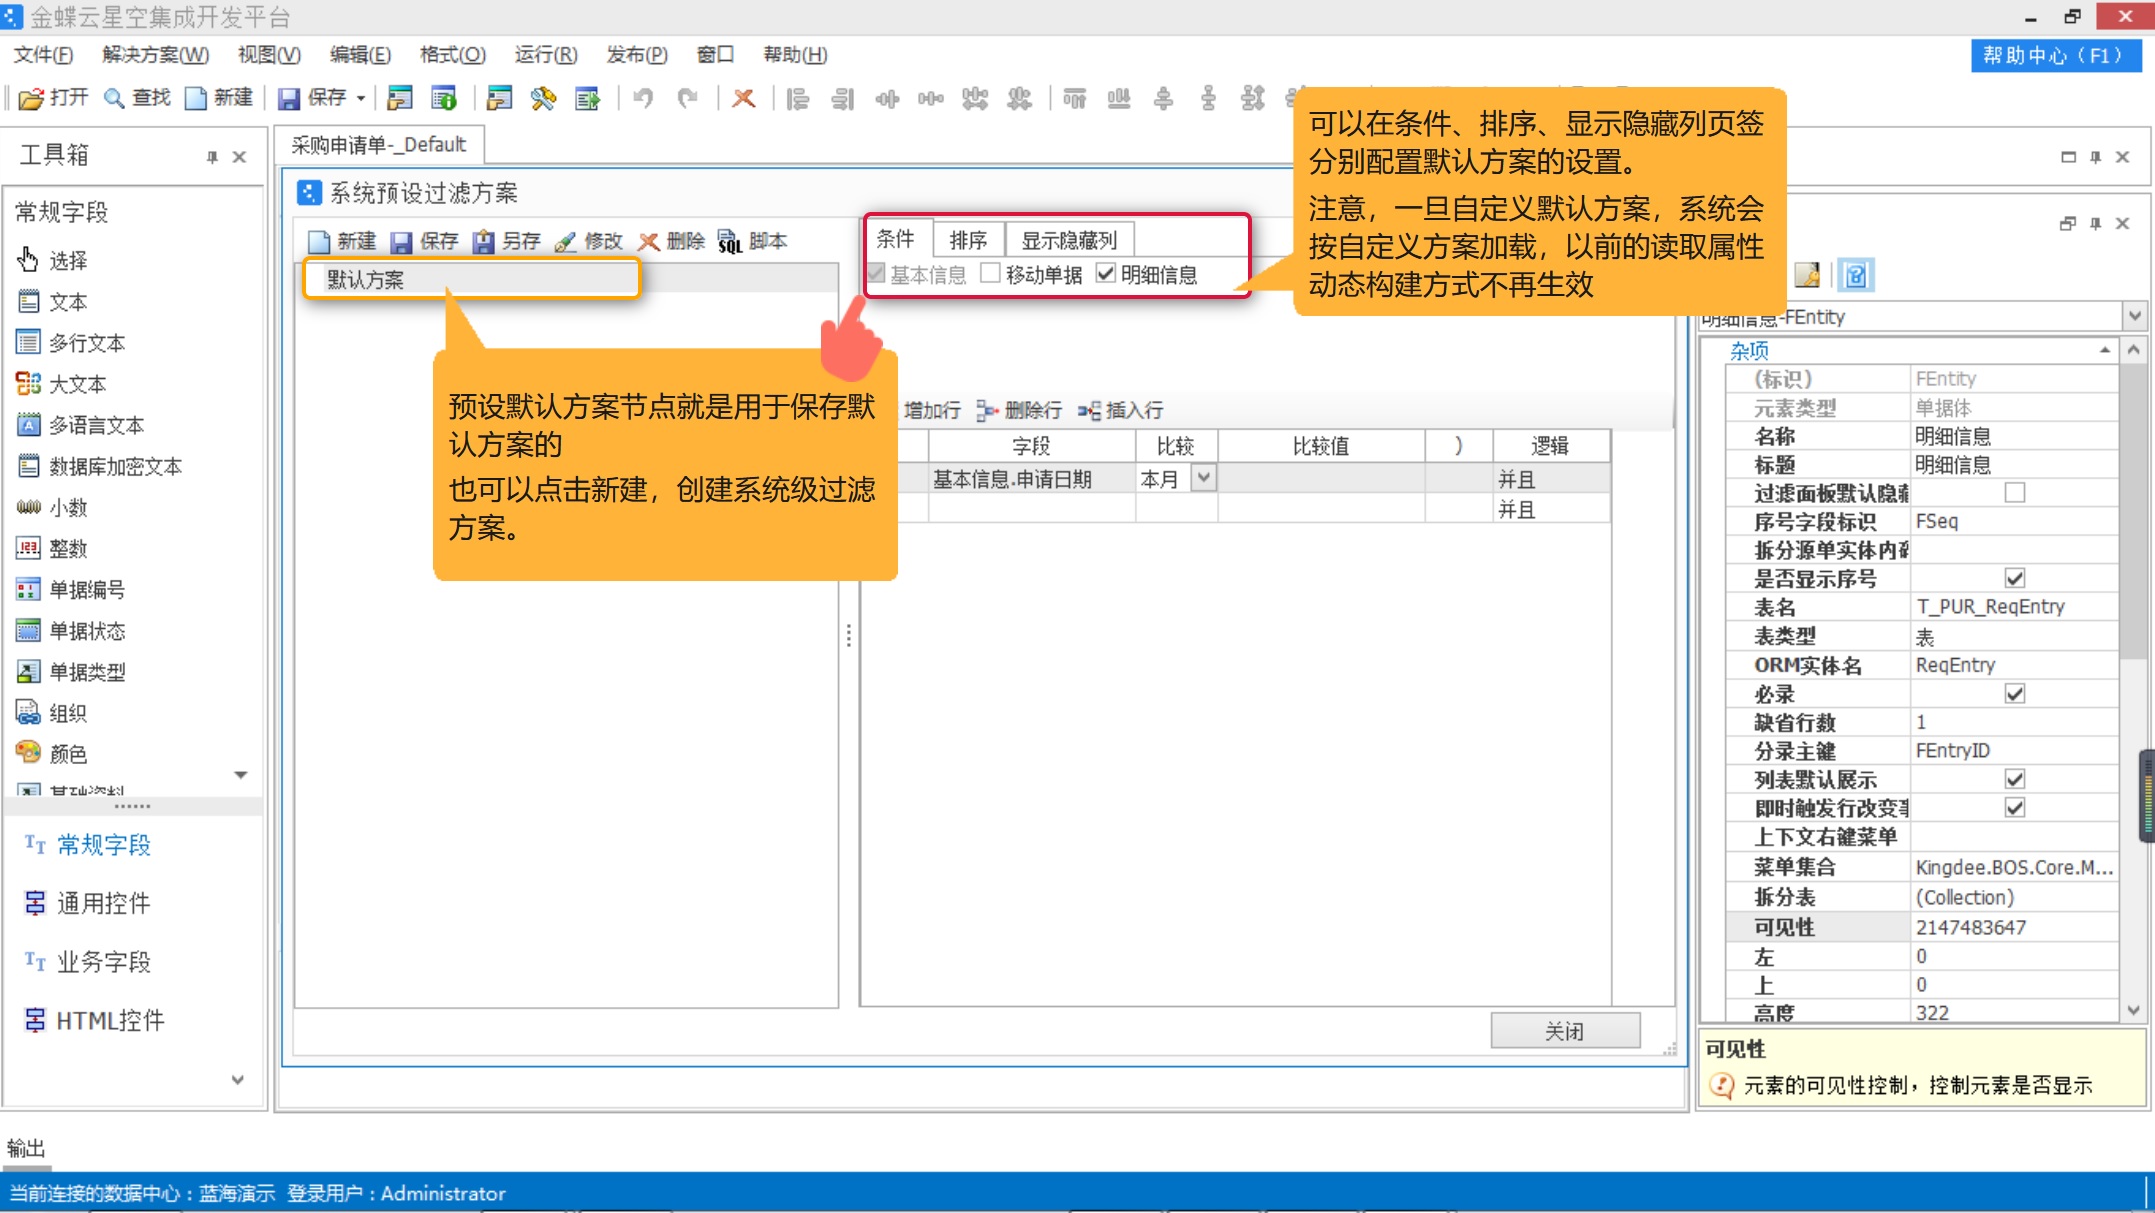This screenshot has width=2155, height=1213.
Task: Click the align right edges icon
Action: coord(843,98)
